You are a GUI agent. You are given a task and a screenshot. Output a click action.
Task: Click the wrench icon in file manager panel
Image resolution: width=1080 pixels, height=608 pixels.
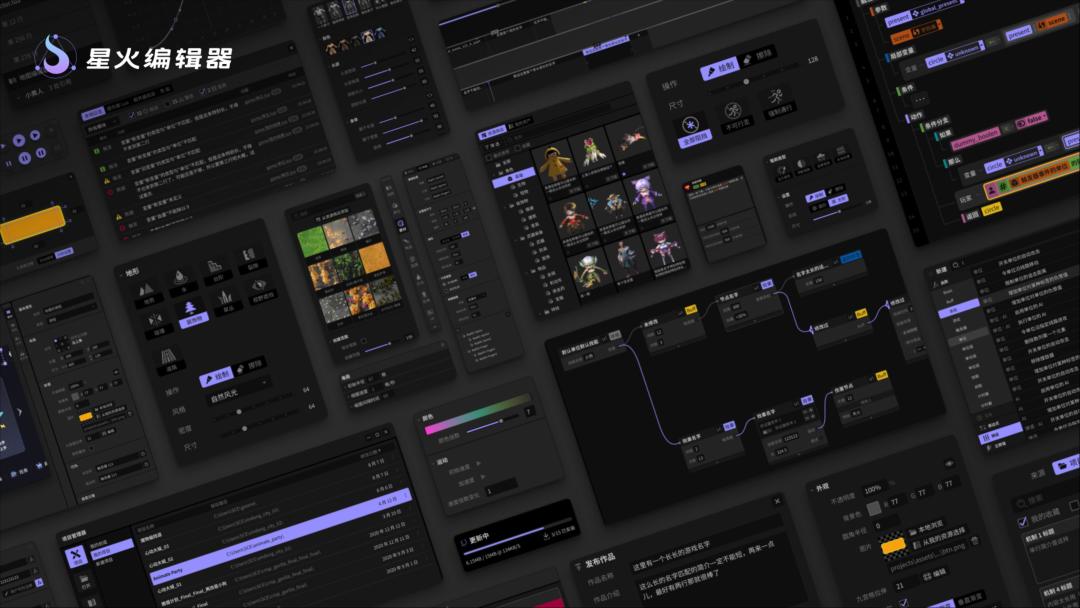coord(76,556)
